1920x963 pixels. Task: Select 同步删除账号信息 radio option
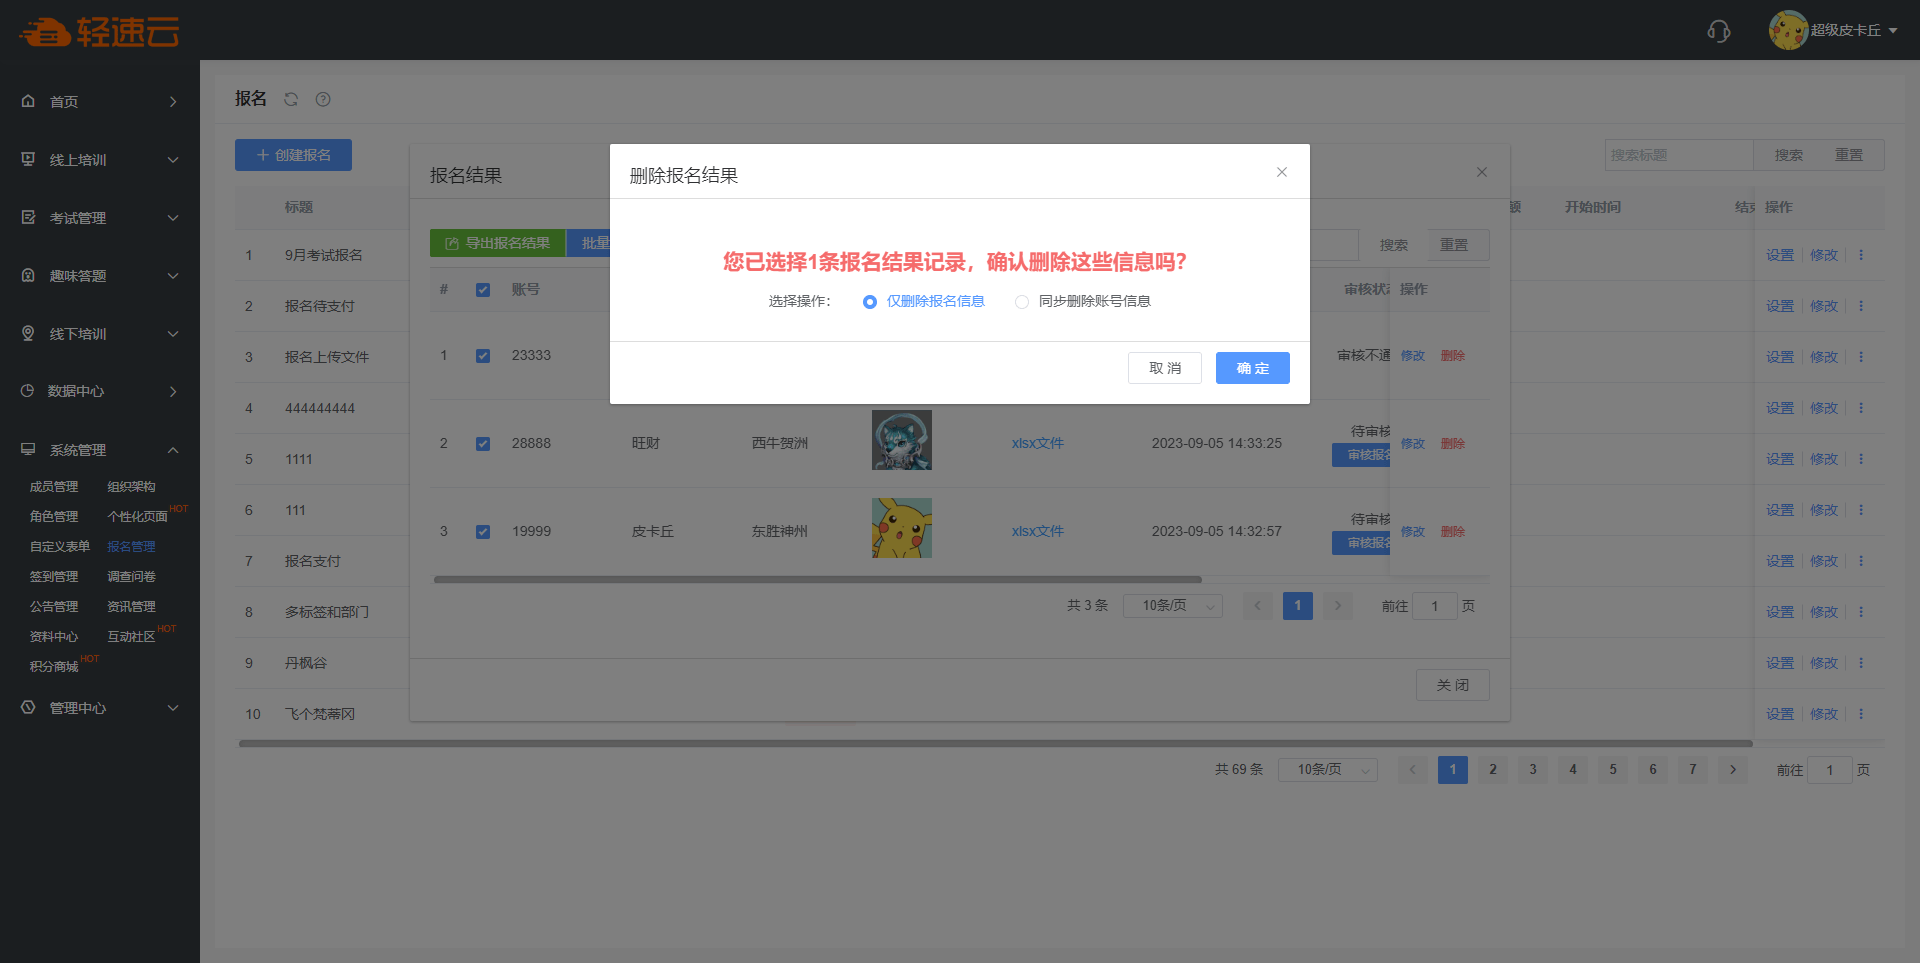1022,302
